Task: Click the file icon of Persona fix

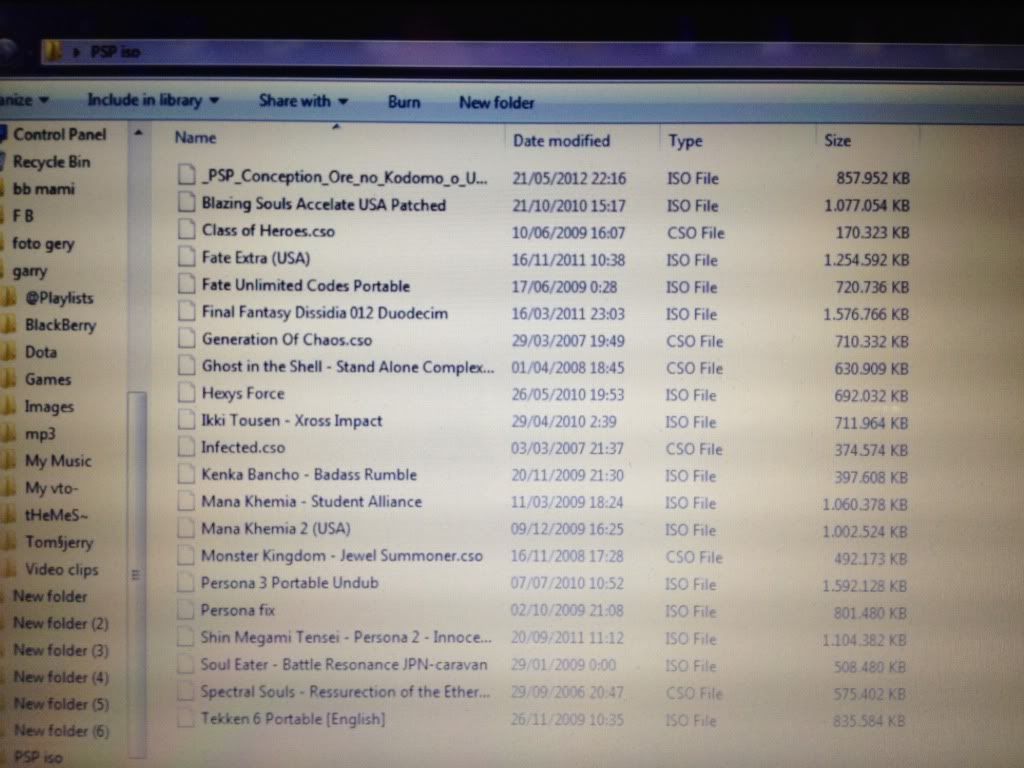Action: (x=187, y=609)
